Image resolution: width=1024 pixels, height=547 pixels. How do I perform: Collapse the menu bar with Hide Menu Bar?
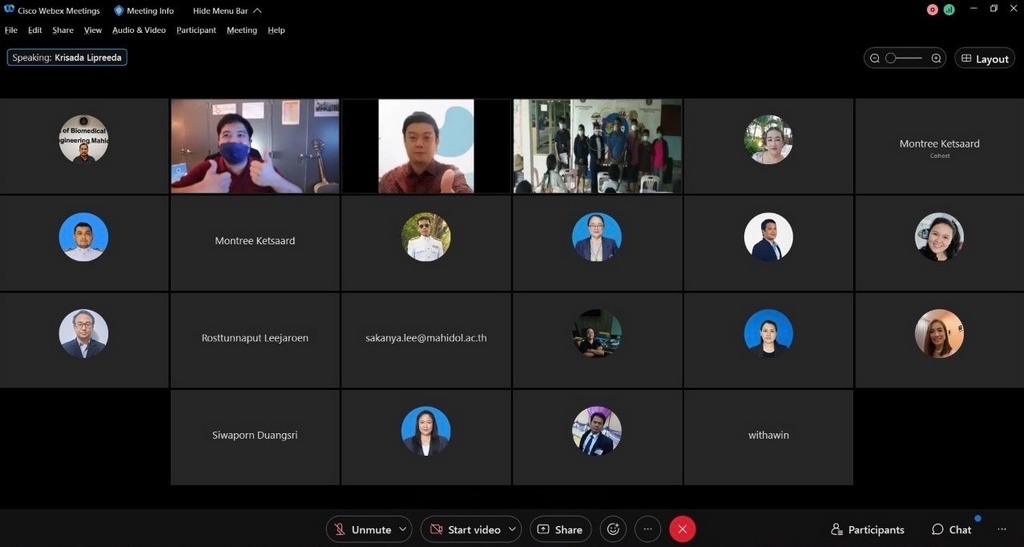coord(228,11)
